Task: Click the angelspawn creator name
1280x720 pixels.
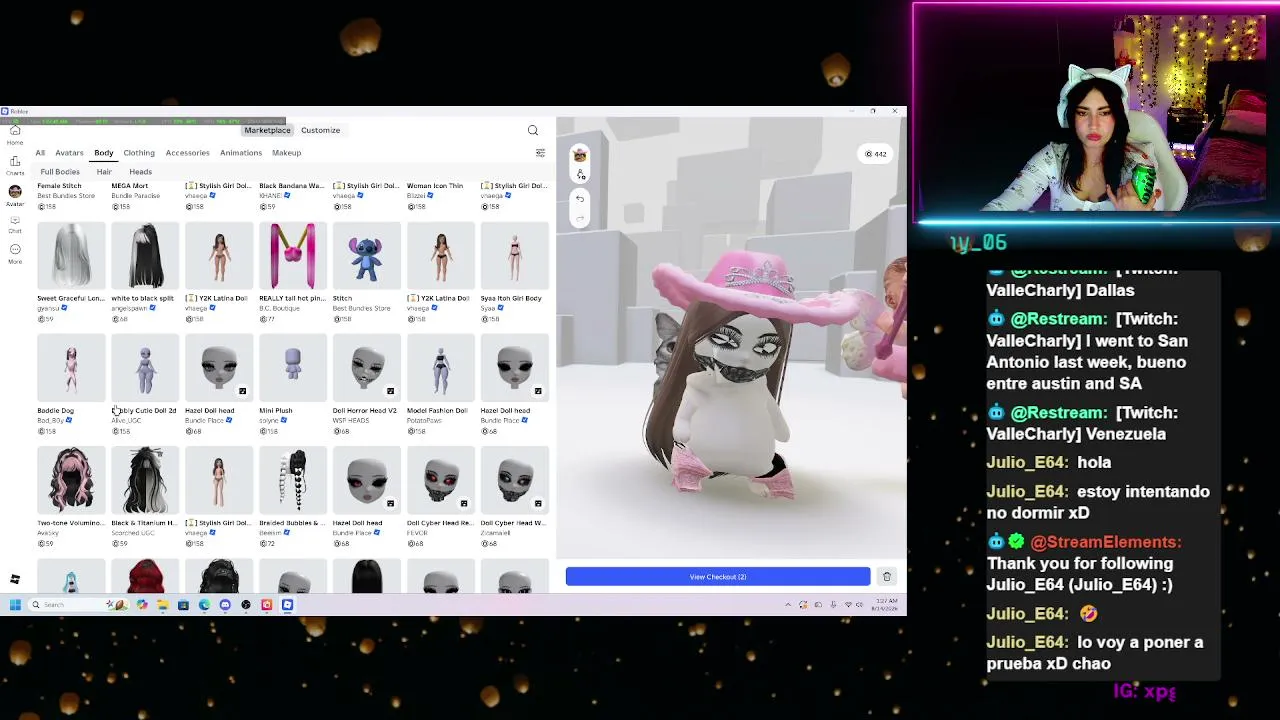Action: (x=129, y=308)
